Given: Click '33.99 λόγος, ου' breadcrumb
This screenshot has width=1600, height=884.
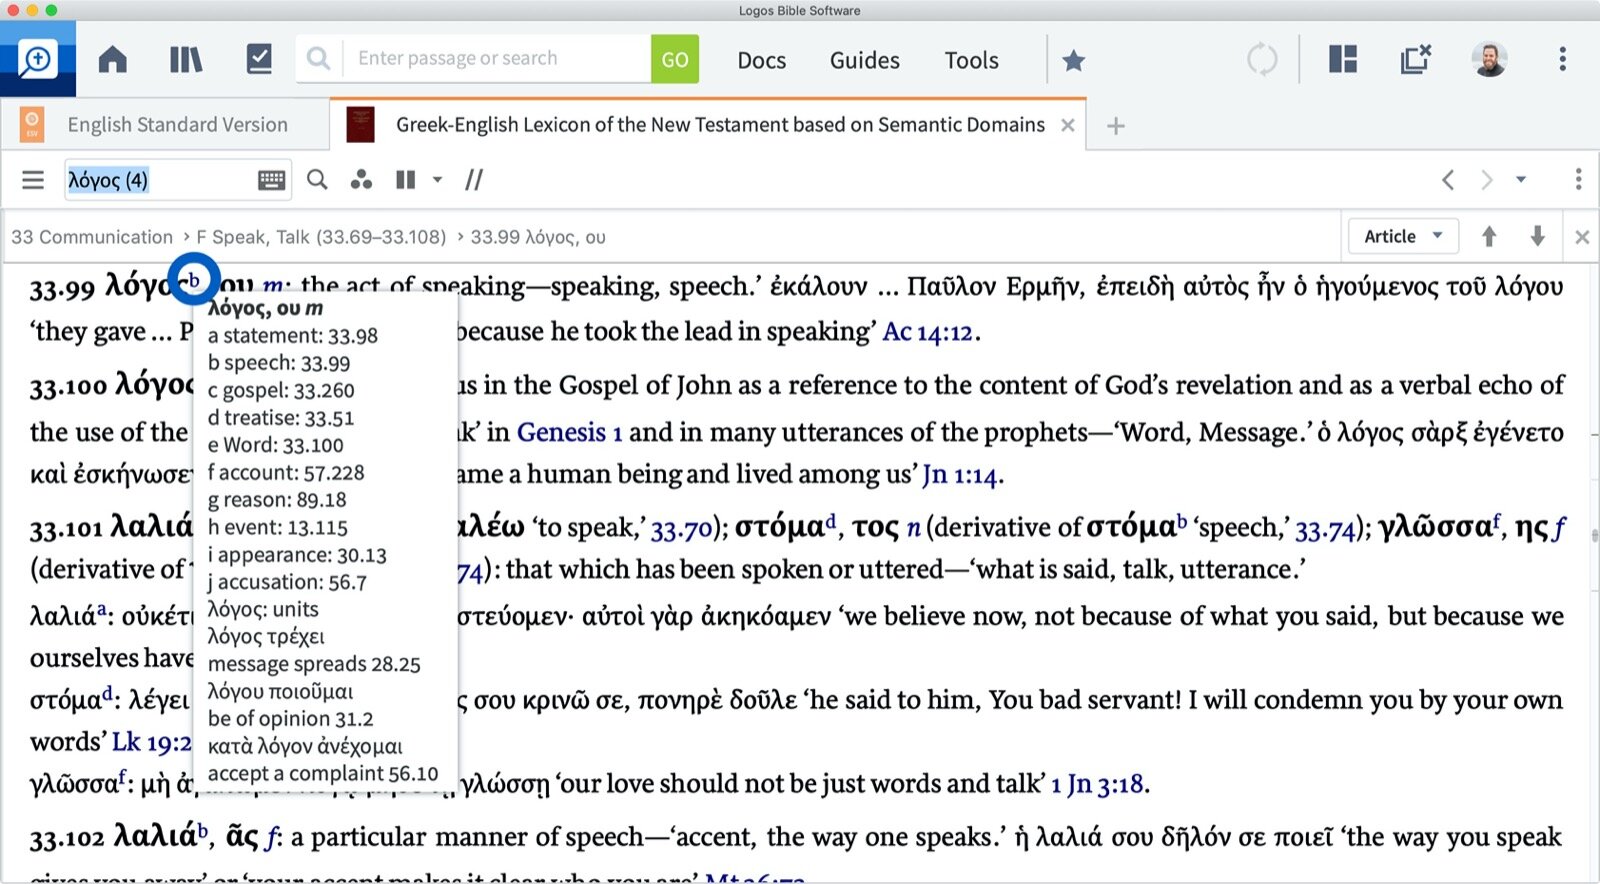Looking at the screenshot, I should (538, 237).
